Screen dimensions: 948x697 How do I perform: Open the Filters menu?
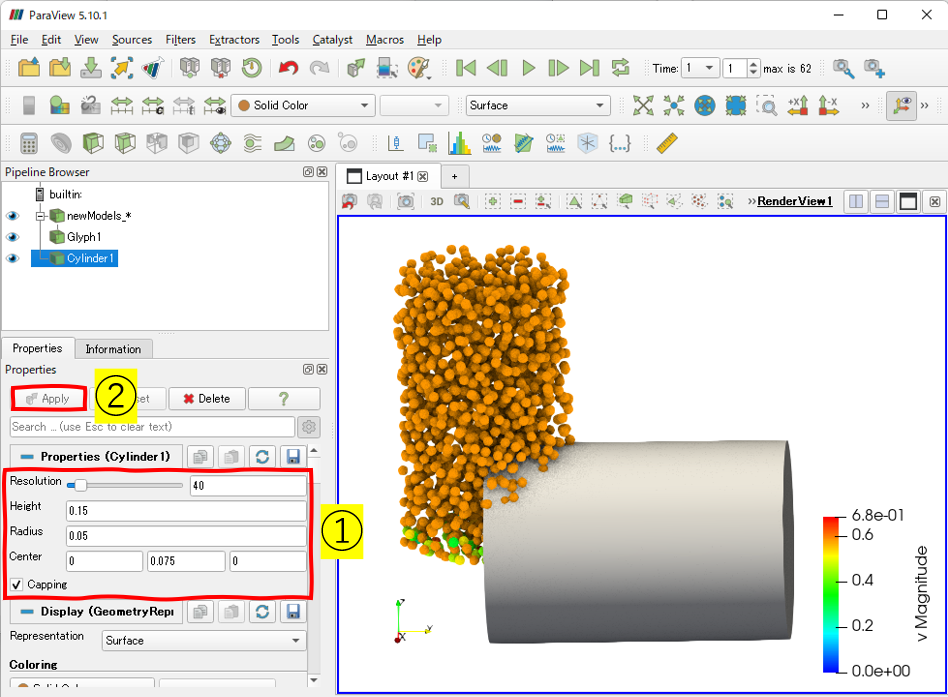coord(180,40)
